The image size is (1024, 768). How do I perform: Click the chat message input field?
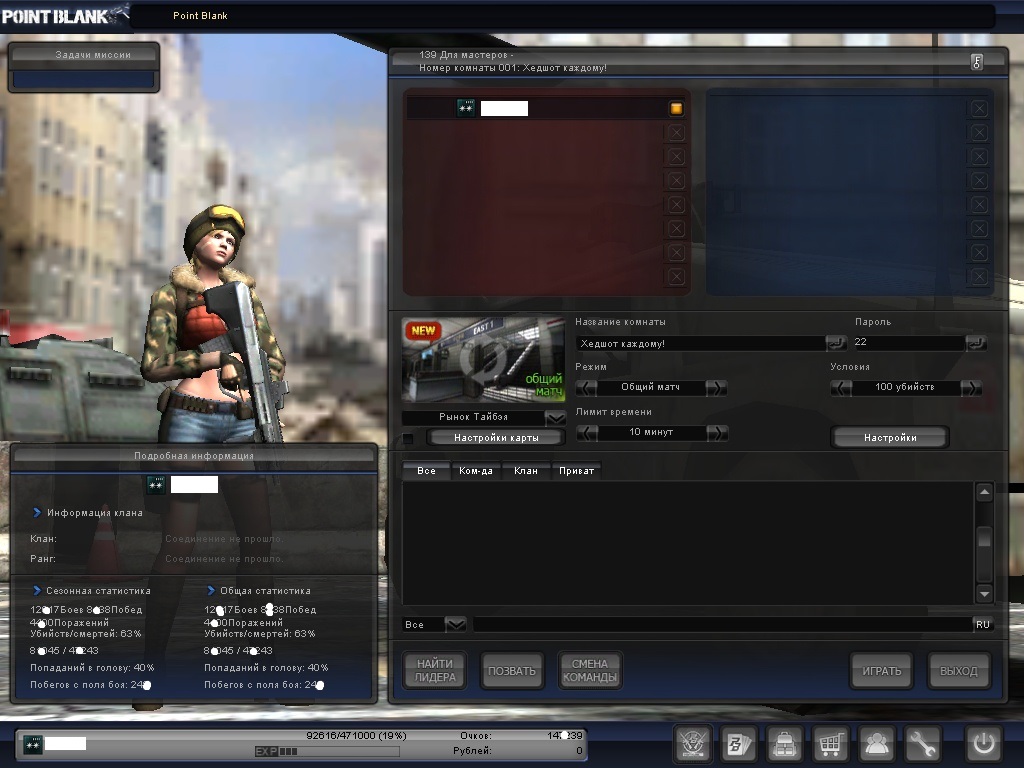tap(720, 624)
